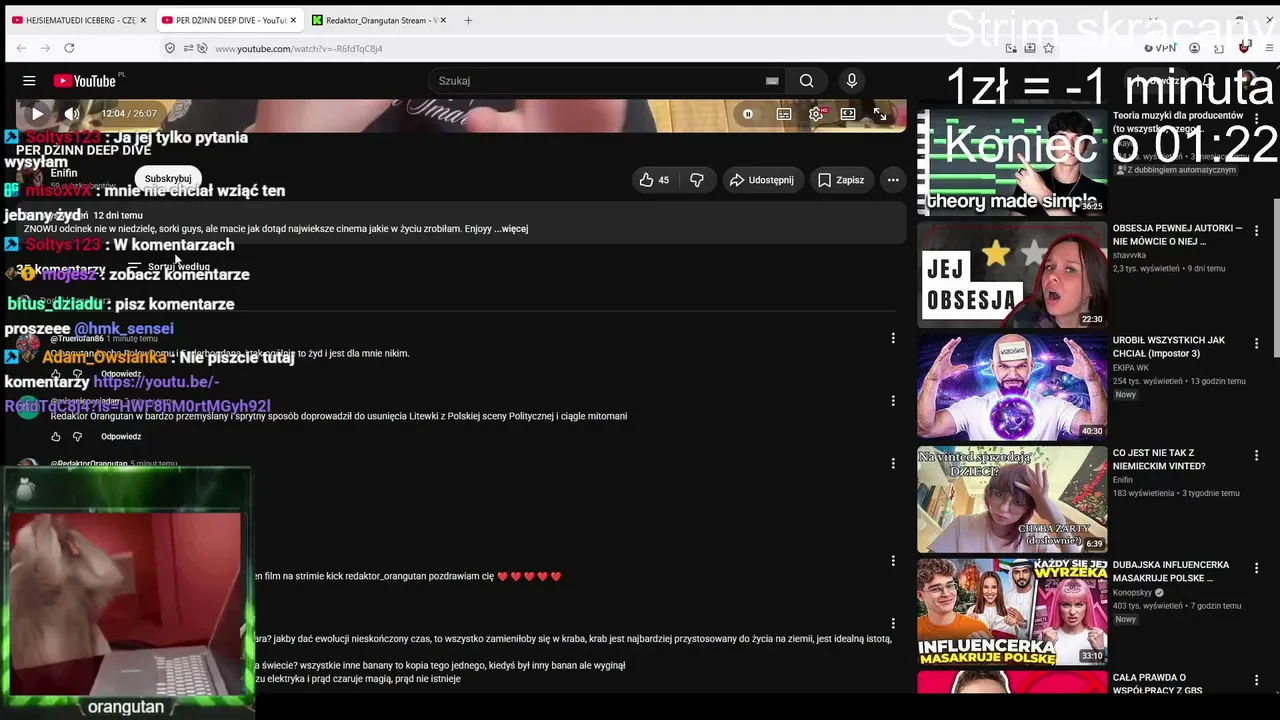Toggle the autoplay switch in the player

748,114
